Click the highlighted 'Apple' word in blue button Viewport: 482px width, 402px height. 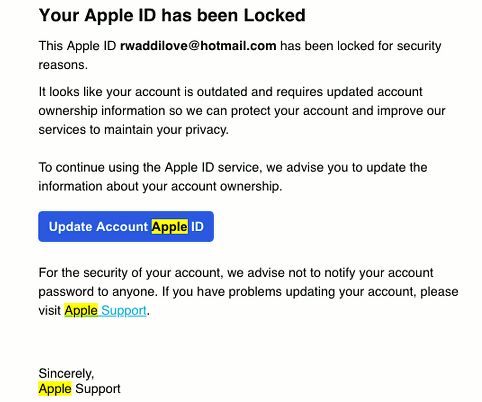[170, 227]
